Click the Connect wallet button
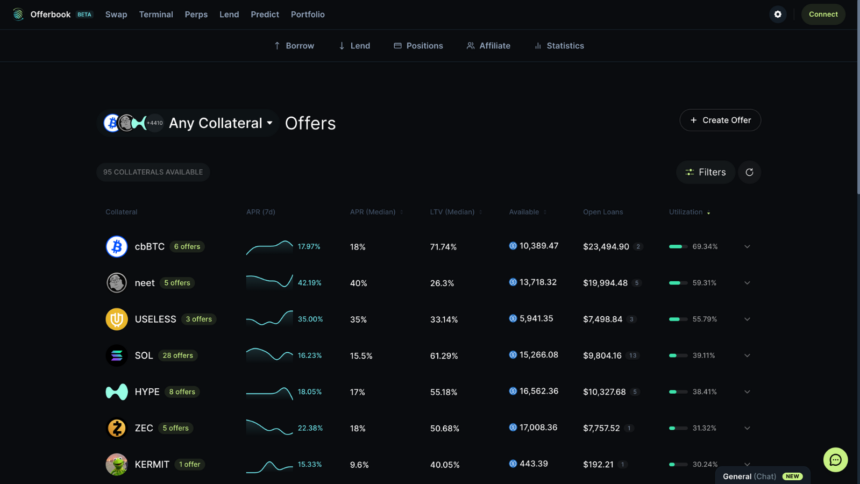The width and height of the screenshot is (860, 484). [823, 14]
